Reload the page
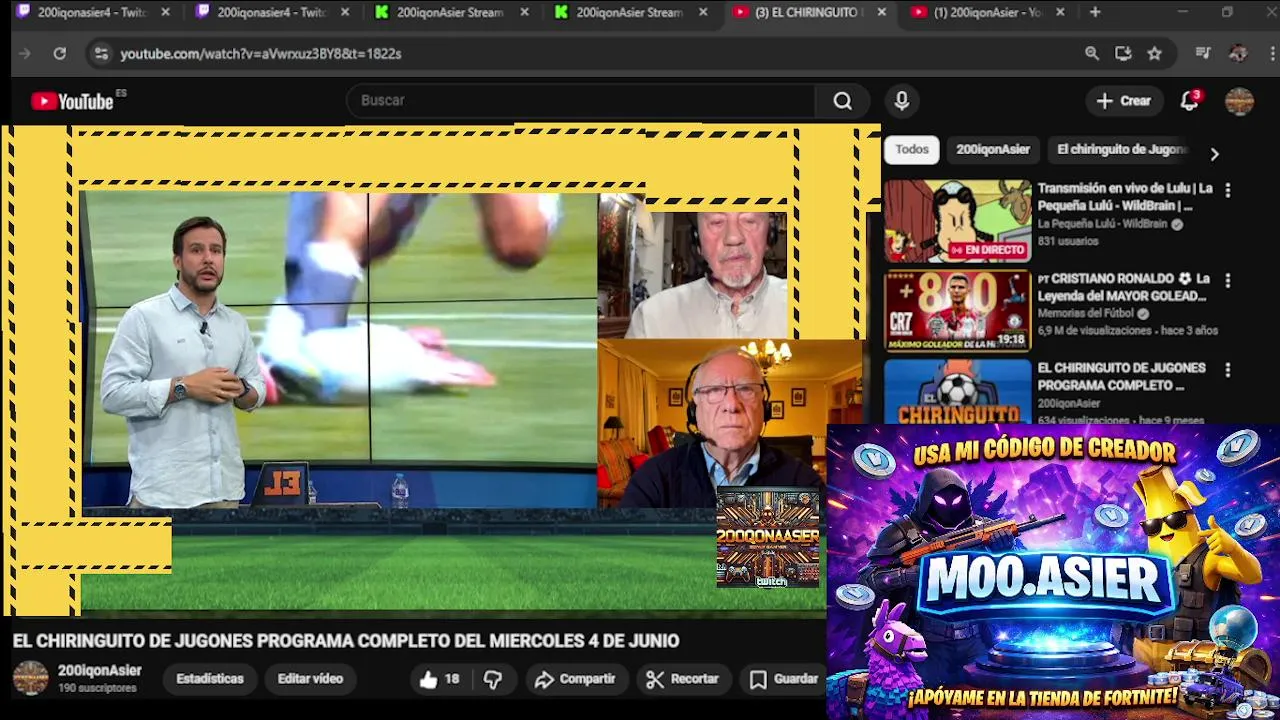Image resolution: width=1280 pixels, height=720 pixels. pos(60,54)
